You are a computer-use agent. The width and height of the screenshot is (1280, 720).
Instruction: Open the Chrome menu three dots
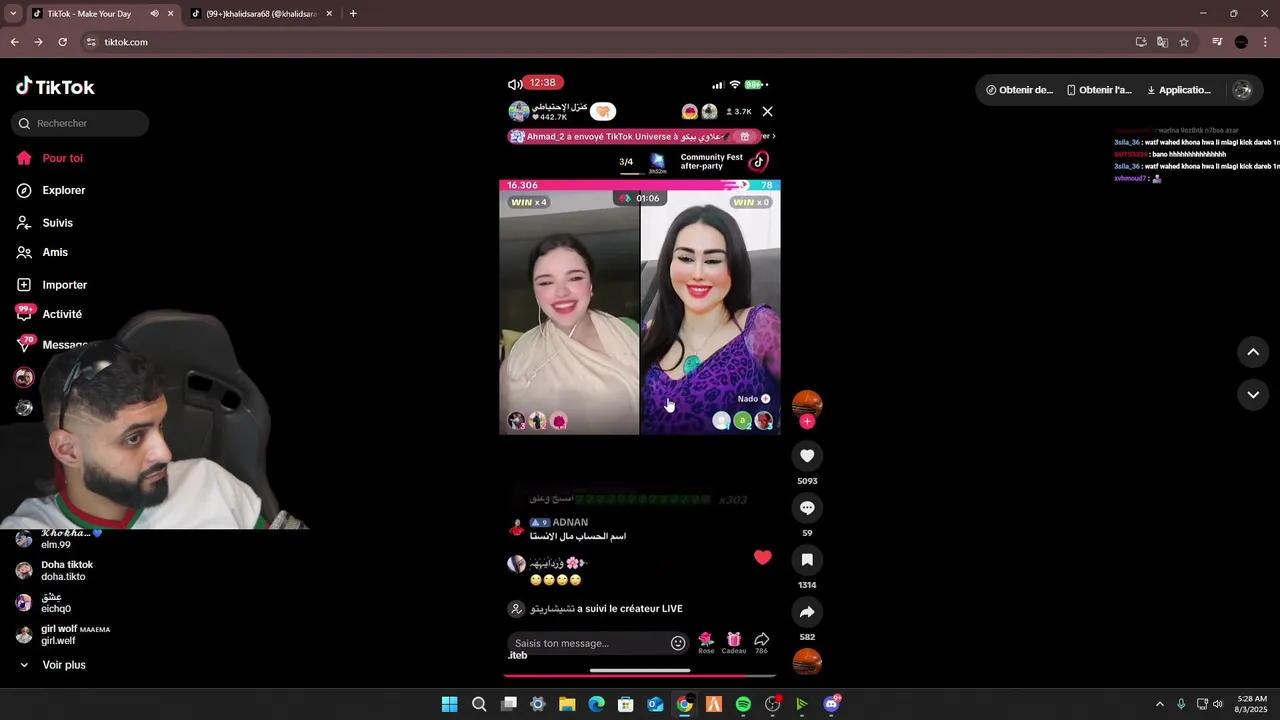1266,42
